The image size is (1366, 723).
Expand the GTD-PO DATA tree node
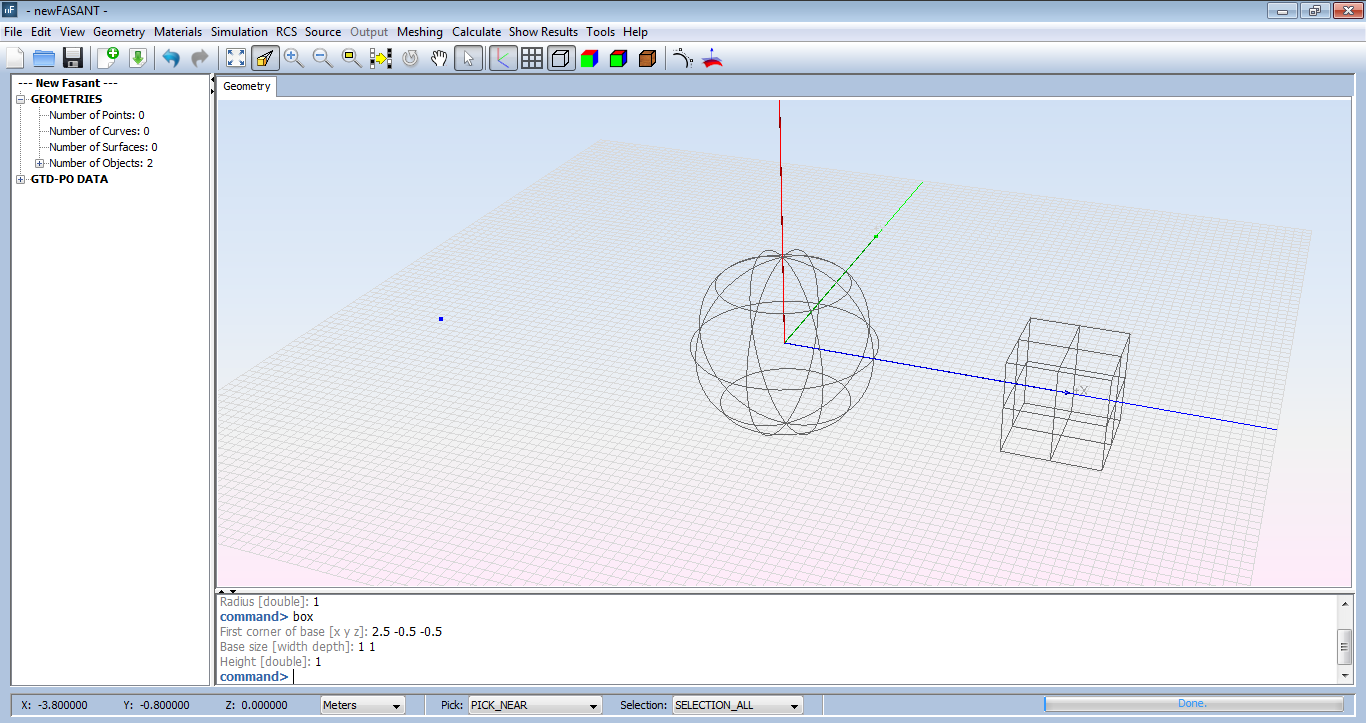(21, 179)
